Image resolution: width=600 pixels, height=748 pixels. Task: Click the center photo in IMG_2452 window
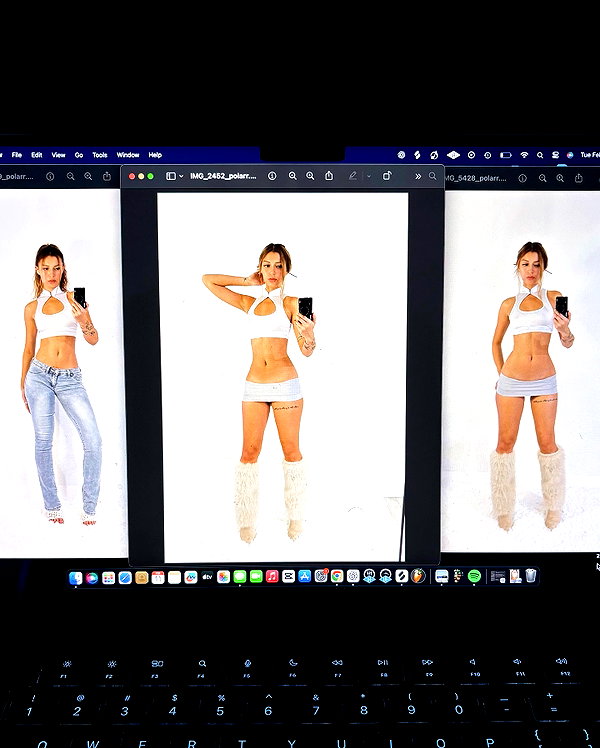[x=284, y=377]
